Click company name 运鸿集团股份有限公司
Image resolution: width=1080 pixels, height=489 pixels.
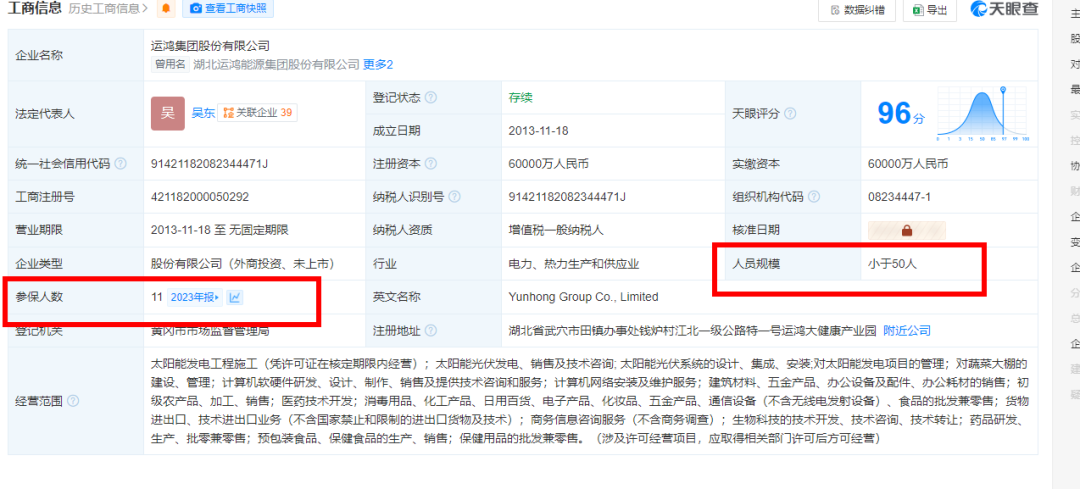coord(210,46)
